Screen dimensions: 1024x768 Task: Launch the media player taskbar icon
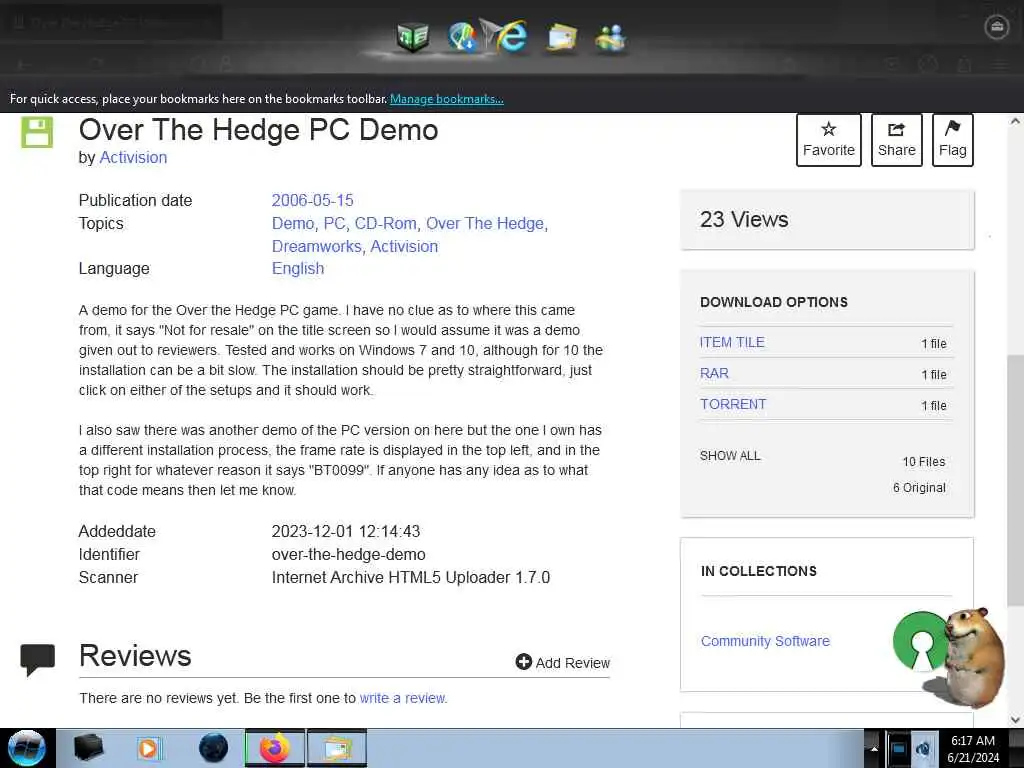[x=148, y=748]
